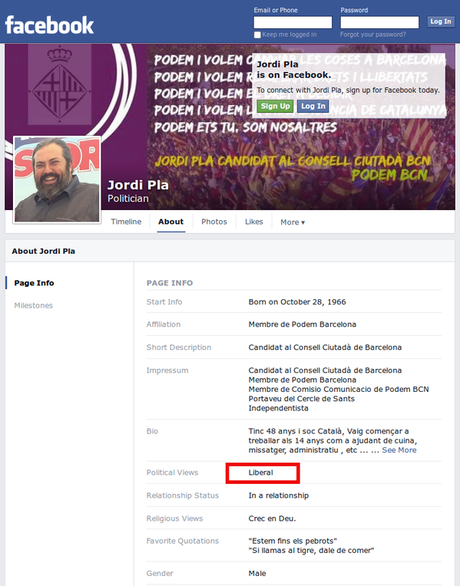
Task: Open Jordi Pla's profile picture
Action: click(x=57, y=180)
